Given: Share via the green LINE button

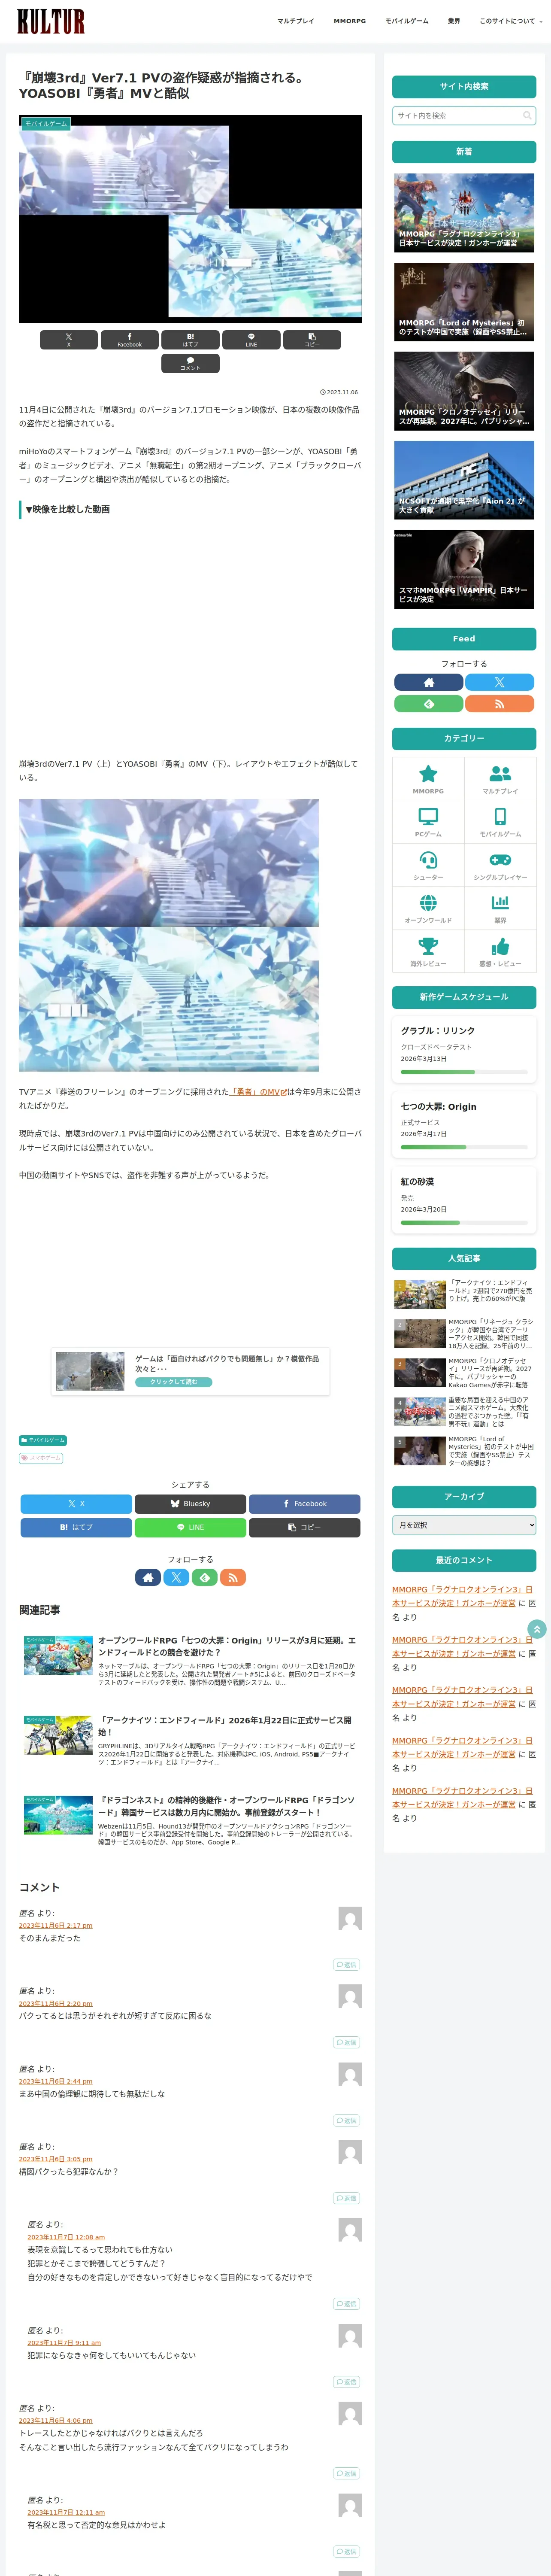Looking at the screenshot, I should [190, 1527].
